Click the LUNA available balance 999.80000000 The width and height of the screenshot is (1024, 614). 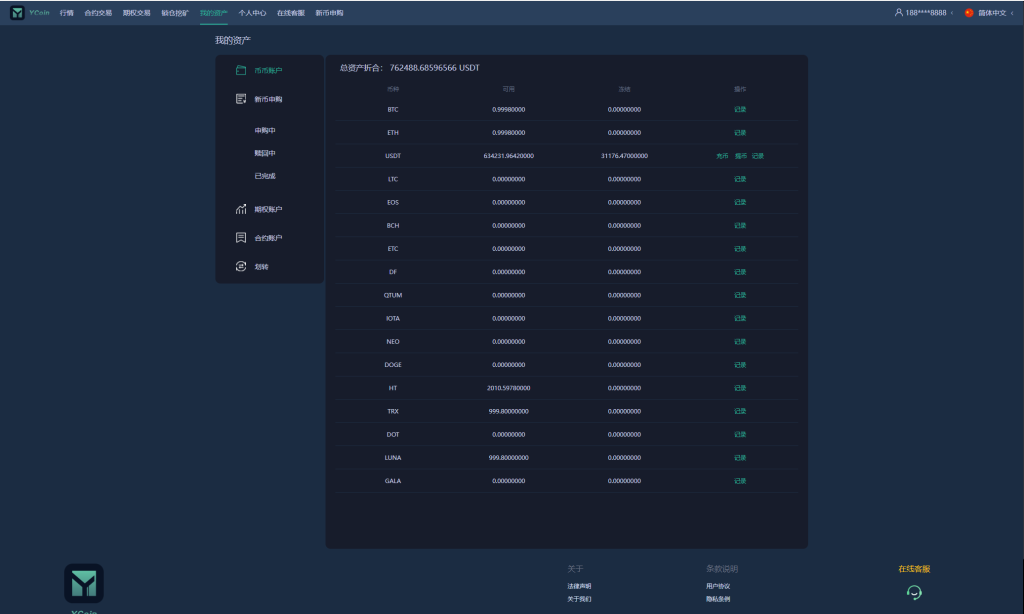[509, 457]
